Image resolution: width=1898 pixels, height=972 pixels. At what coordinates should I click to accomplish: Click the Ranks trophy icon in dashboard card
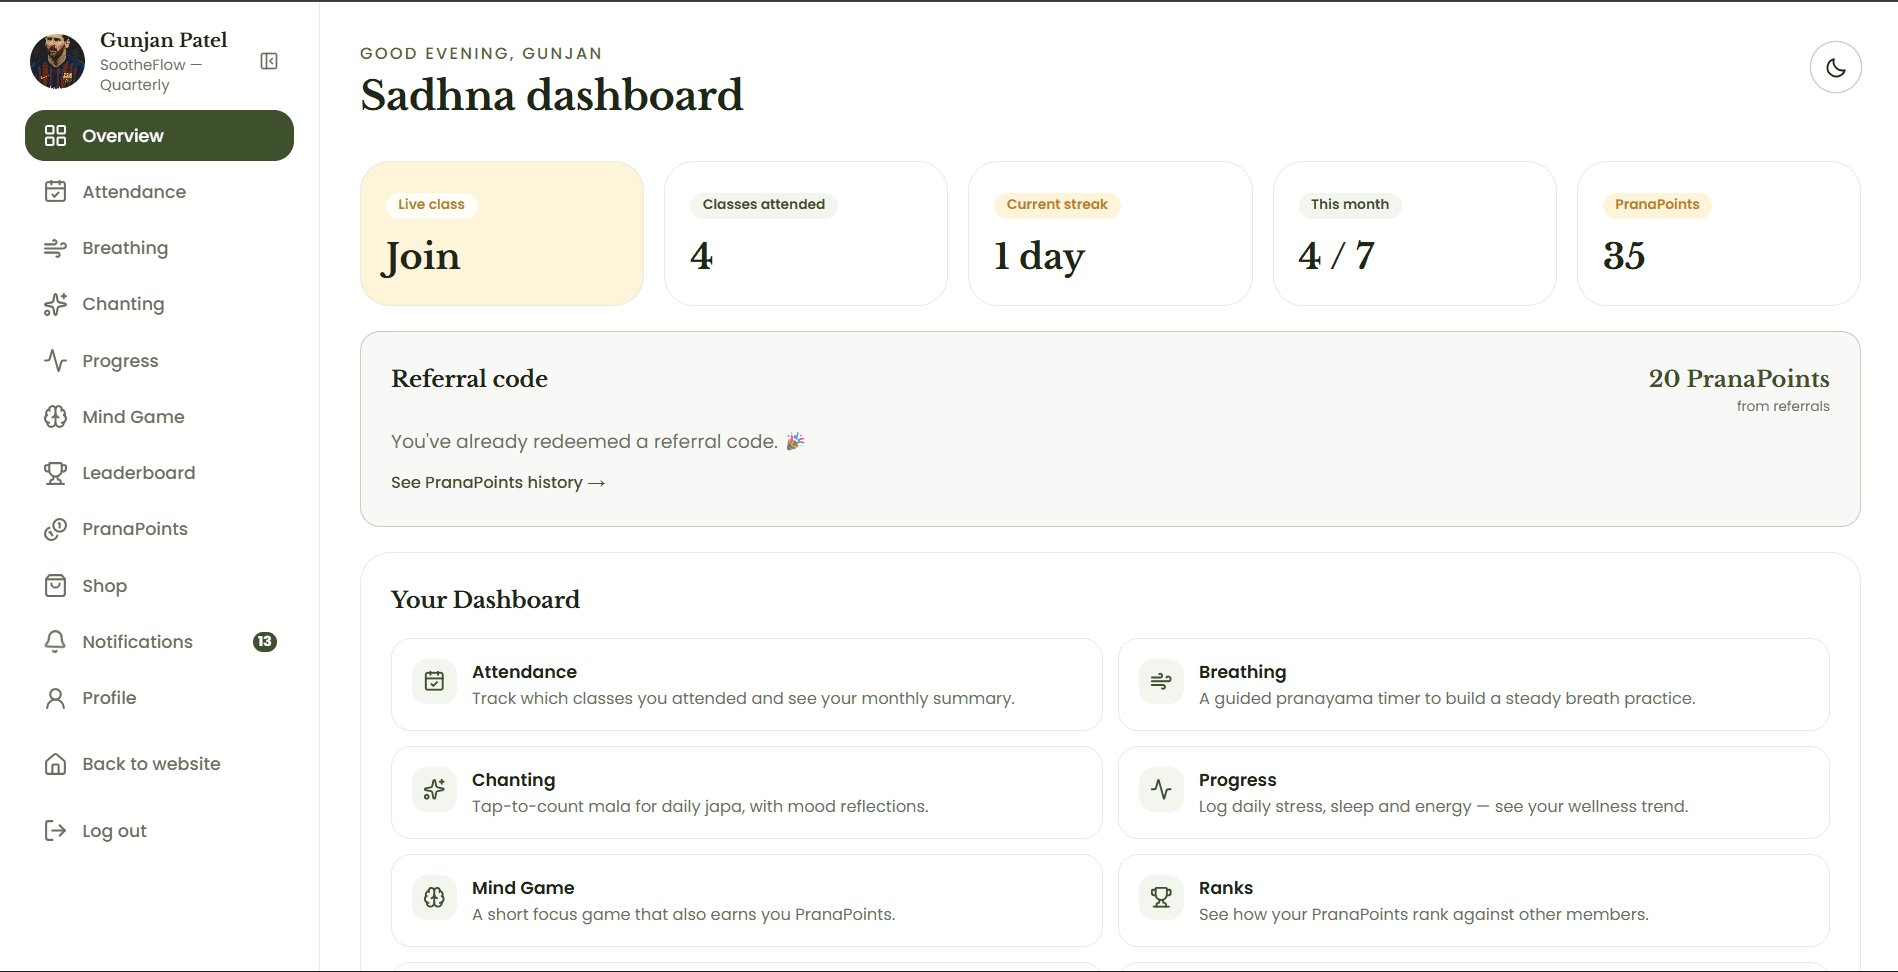1161,898
